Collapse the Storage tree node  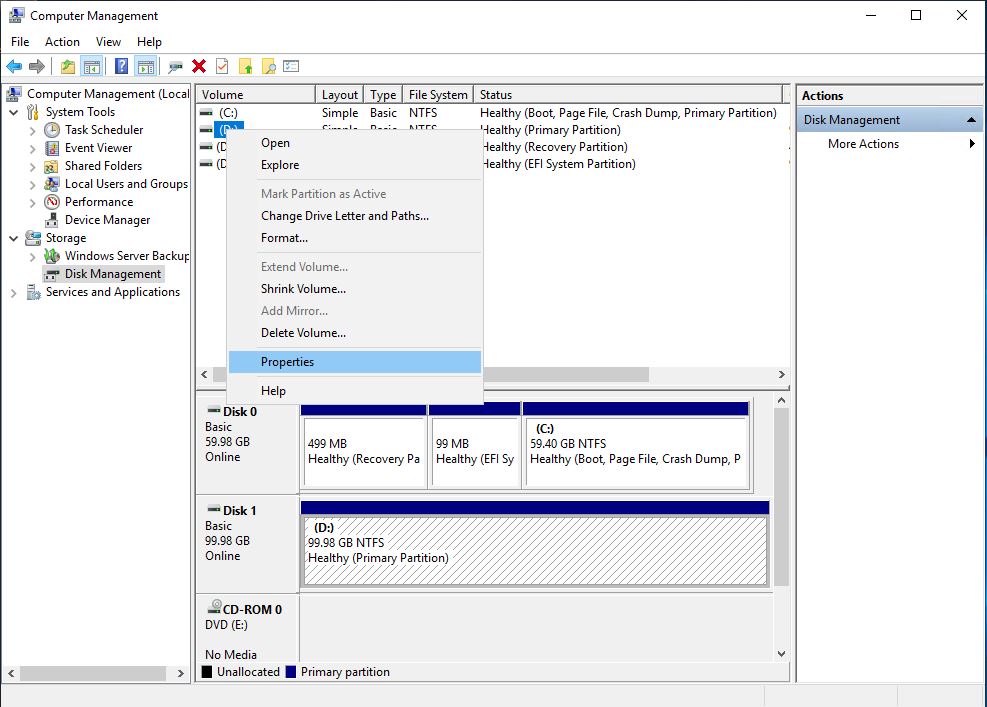pos(13,239)
